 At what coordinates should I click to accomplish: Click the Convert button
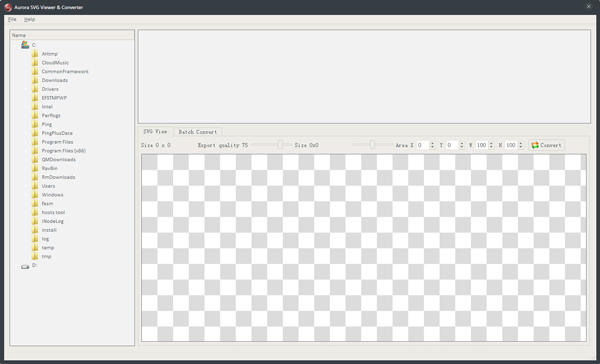click(546, 145)
